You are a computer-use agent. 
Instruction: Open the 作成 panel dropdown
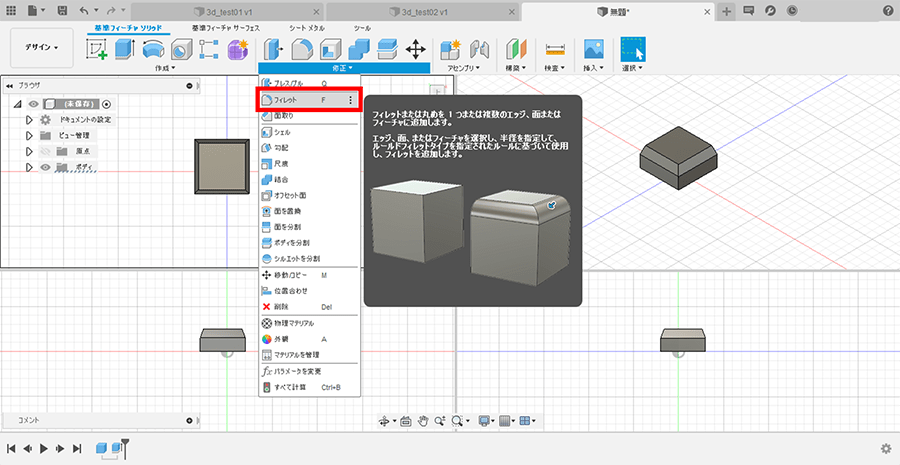(x=164, y=68)
